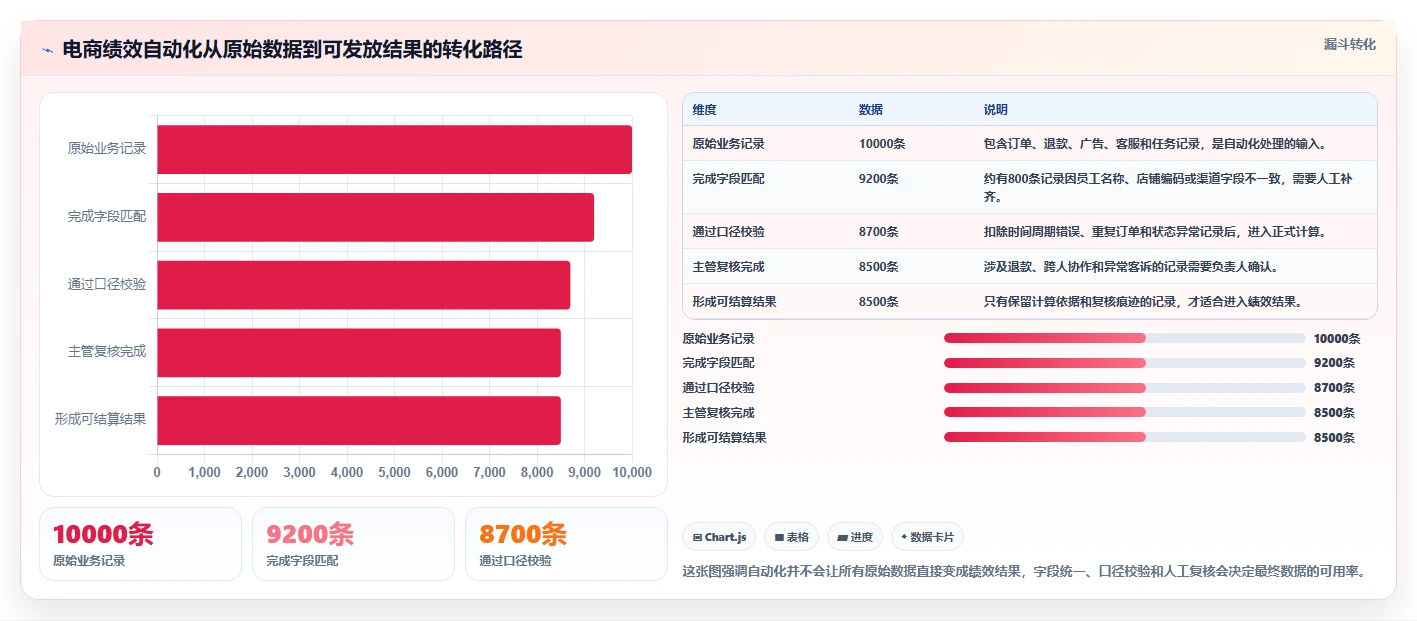Select the 进度 chip
The image size is (1417, 621).
[x=855, y=537]
